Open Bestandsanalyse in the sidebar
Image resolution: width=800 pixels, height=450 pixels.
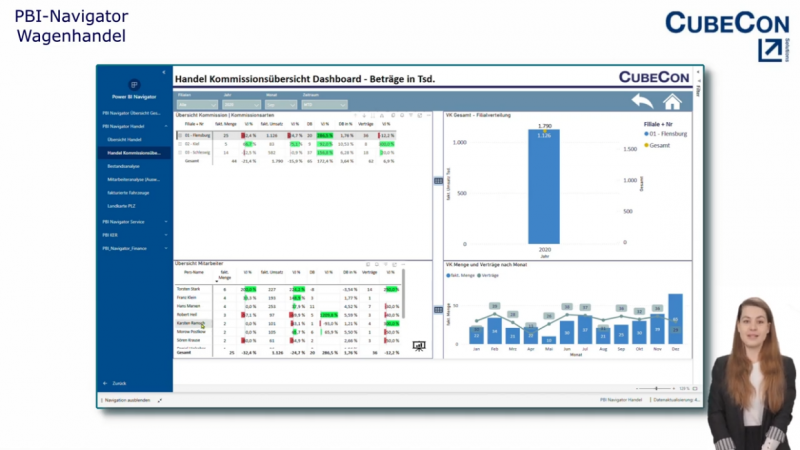tap(125, 165)
